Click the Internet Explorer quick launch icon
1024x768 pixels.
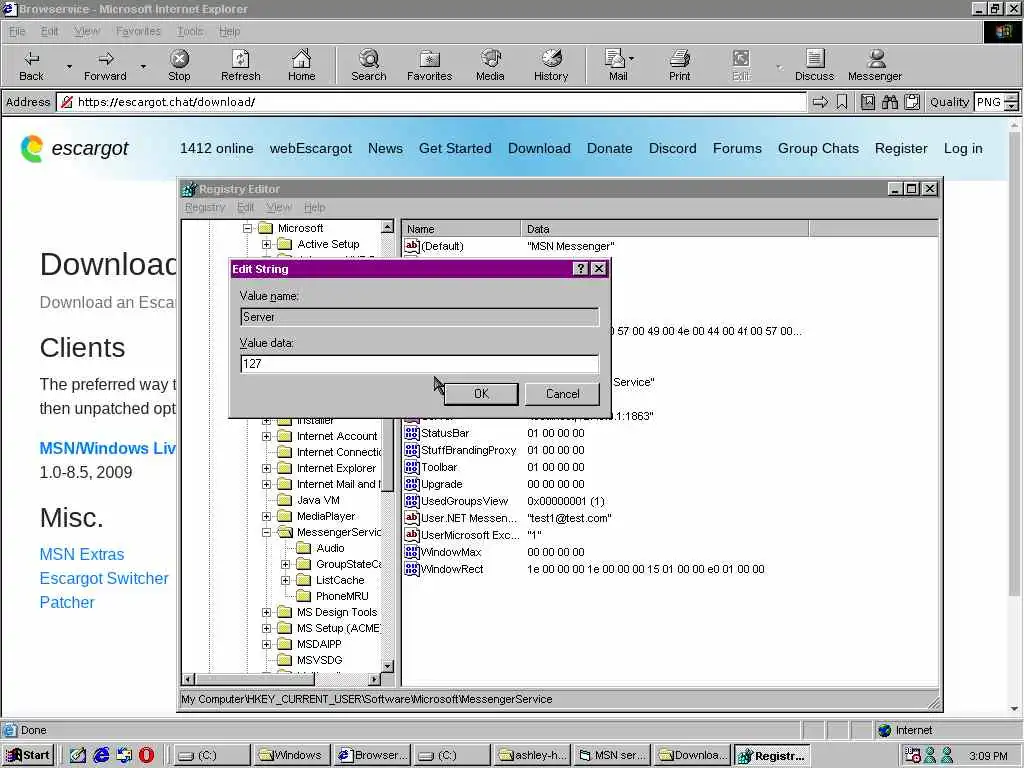[101, 755]
